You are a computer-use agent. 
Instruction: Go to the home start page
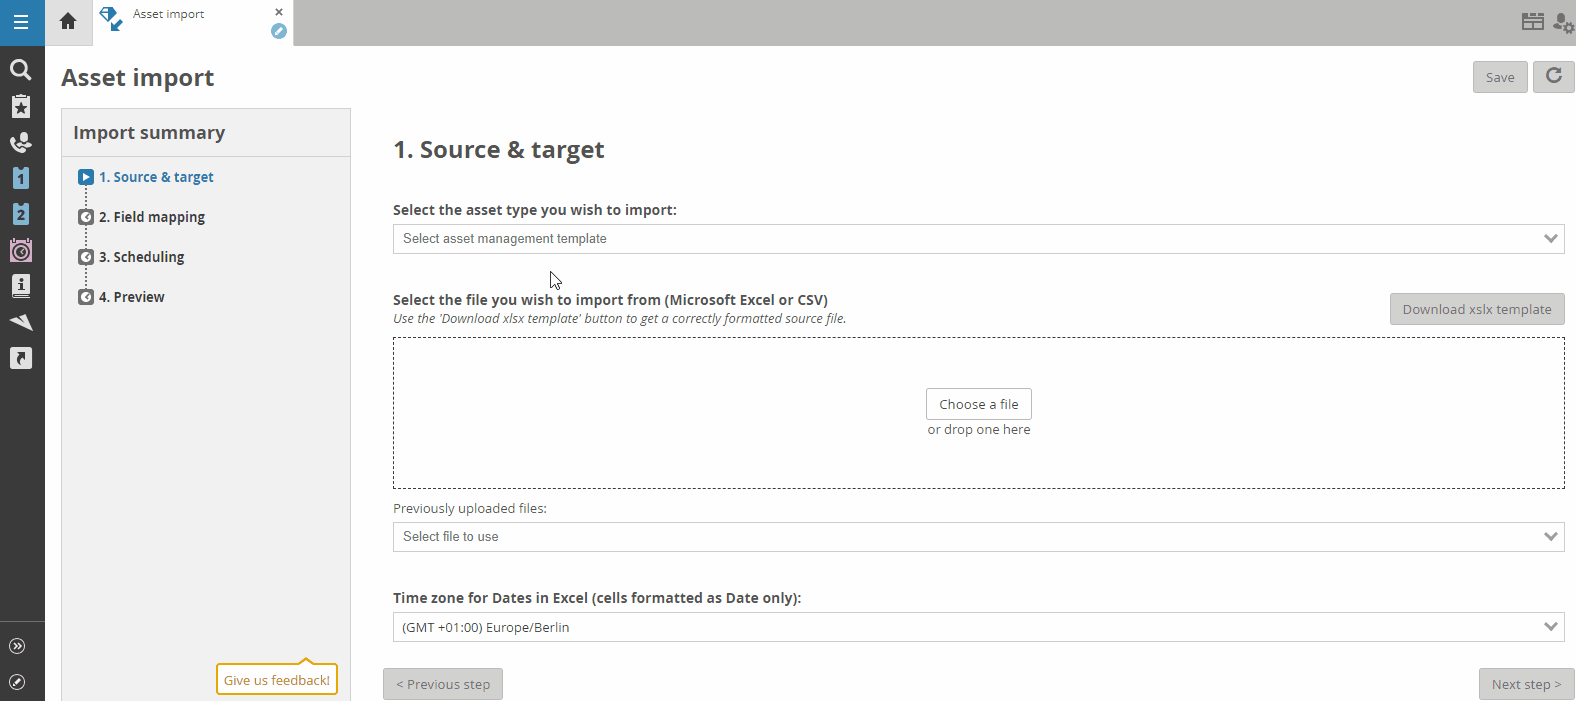(x=68, y=21)
